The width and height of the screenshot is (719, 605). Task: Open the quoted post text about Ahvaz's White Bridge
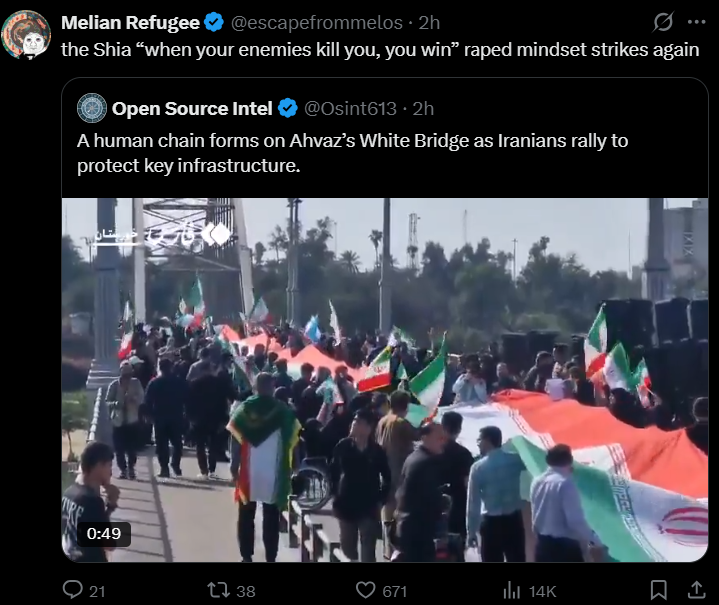coord(352,153)
